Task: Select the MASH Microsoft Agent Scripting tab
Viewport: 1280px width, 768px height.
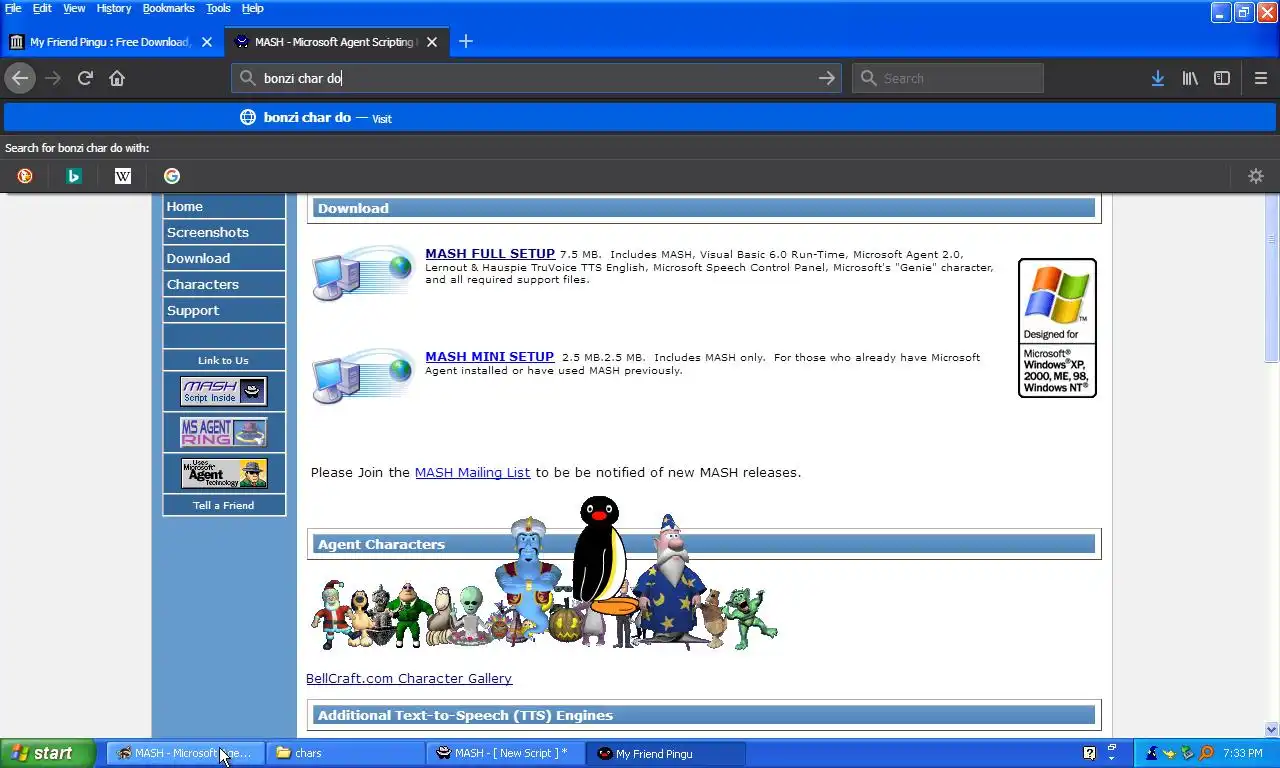Action: click(x=335, y=42)
